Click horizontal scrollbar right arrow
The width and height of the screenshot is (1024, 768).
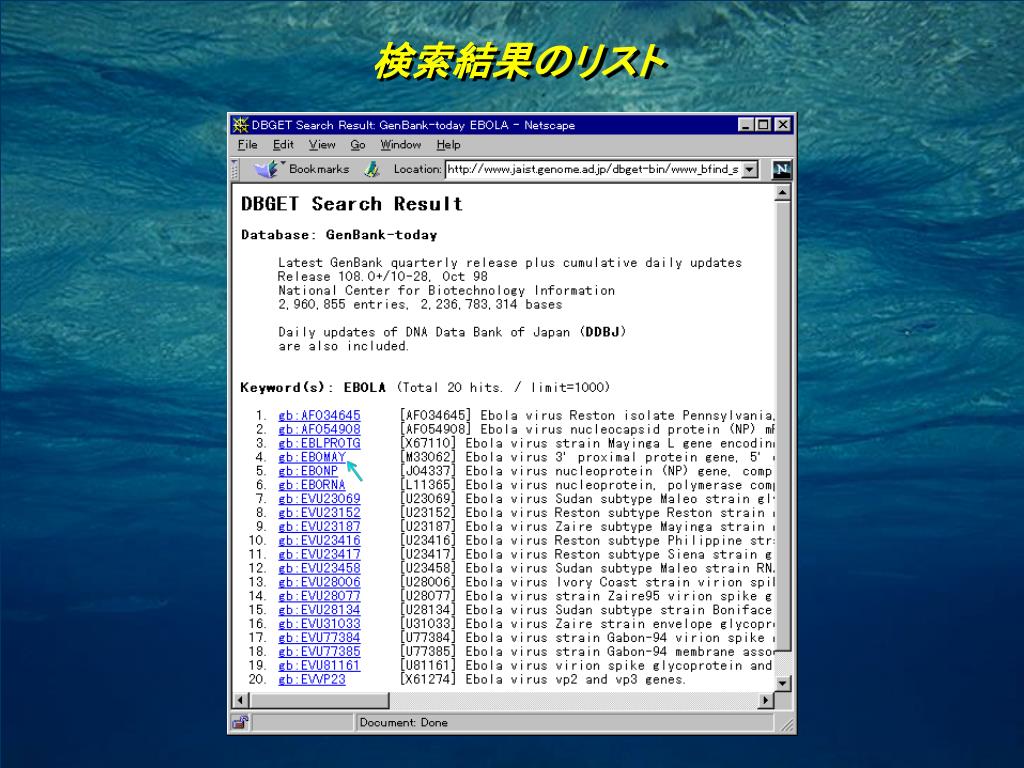coord(765,700)
